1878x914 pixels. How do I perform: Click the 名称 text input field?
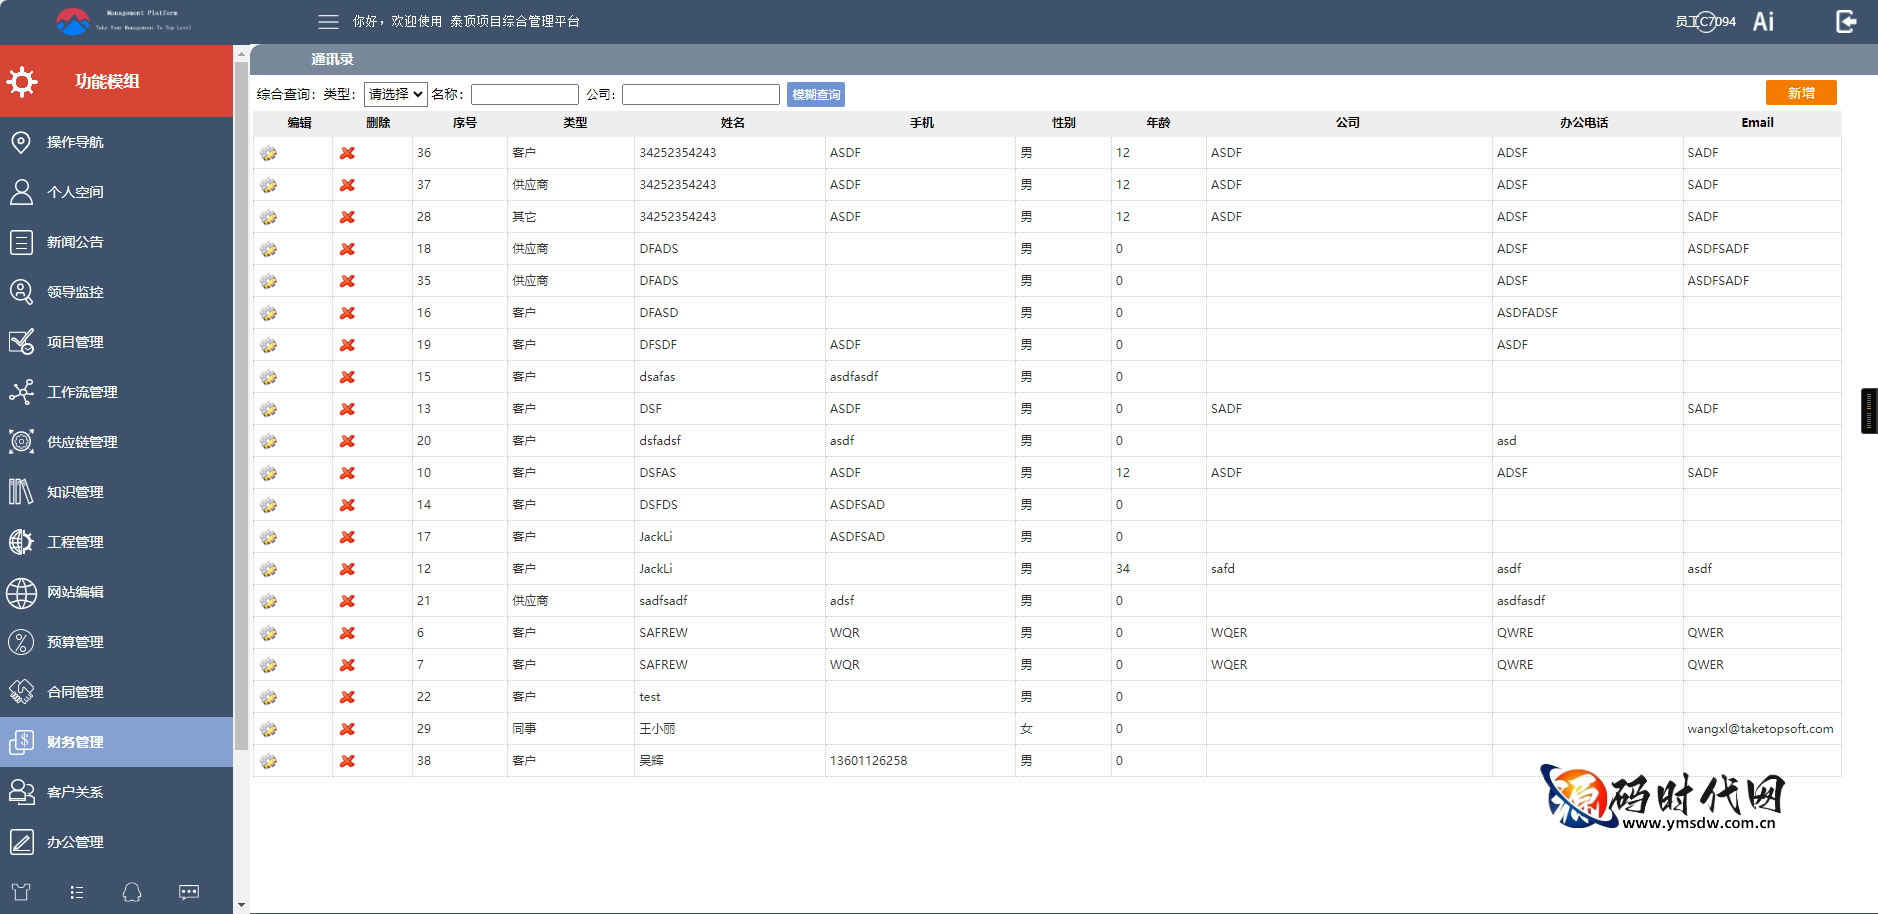tap(524, 94)
